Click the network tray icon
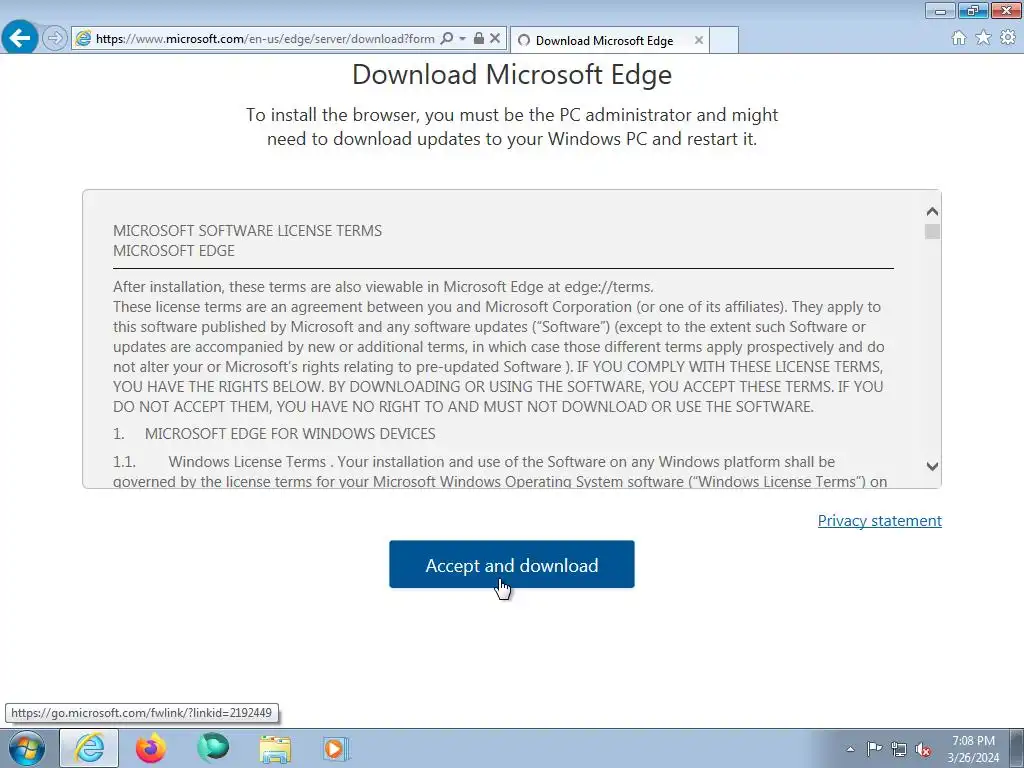 (x=899, y=749)
